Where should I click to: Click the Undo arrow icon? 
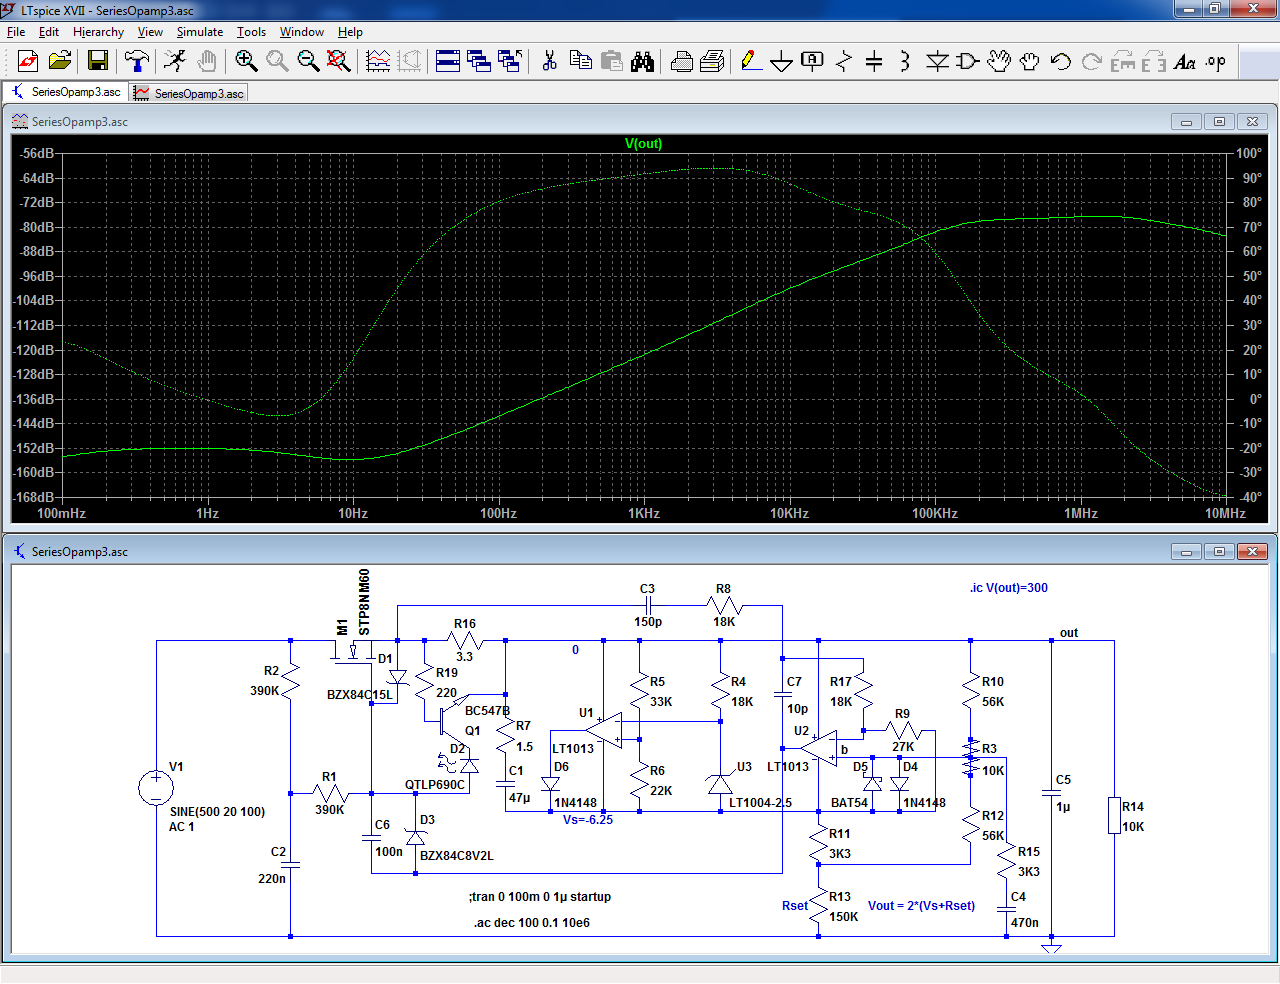[1061, 61]
